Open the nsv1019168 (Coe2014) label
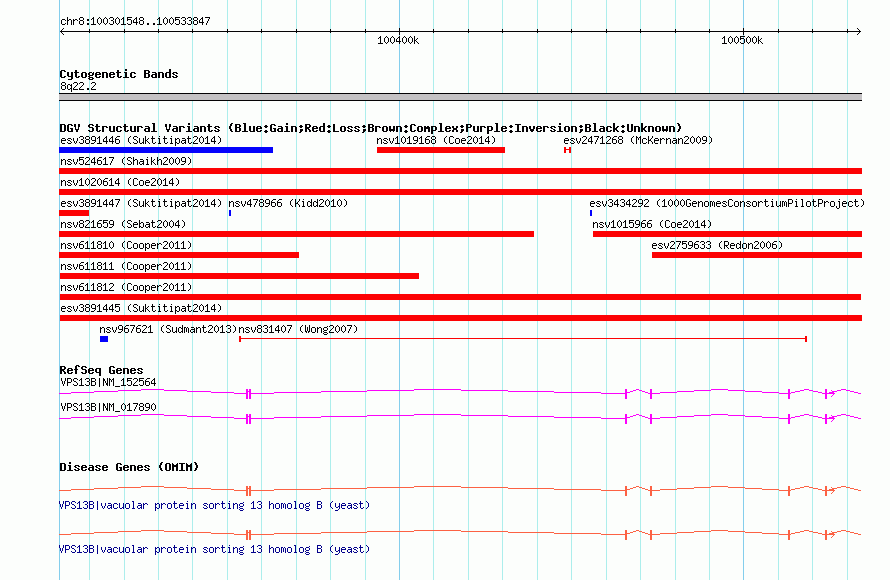The width and height of the screenshot is (890, 580). click(x=436, y=140)
